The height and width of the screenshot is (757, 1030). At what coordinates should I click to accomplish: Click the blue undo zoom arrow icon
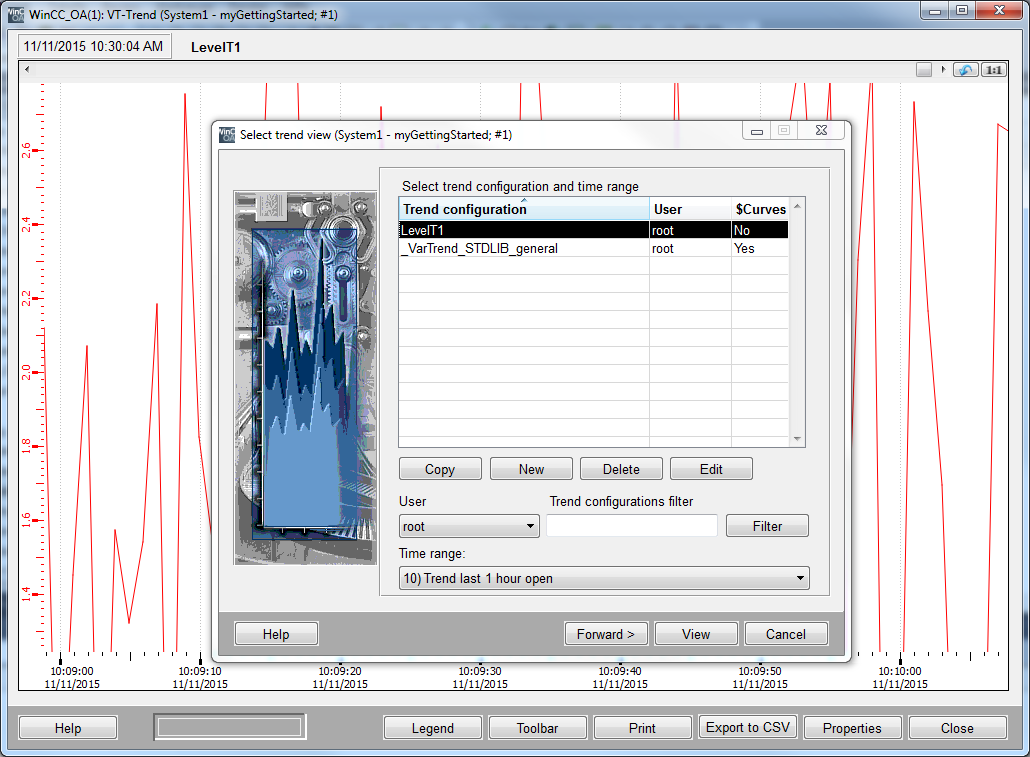[x=966, y=70]
